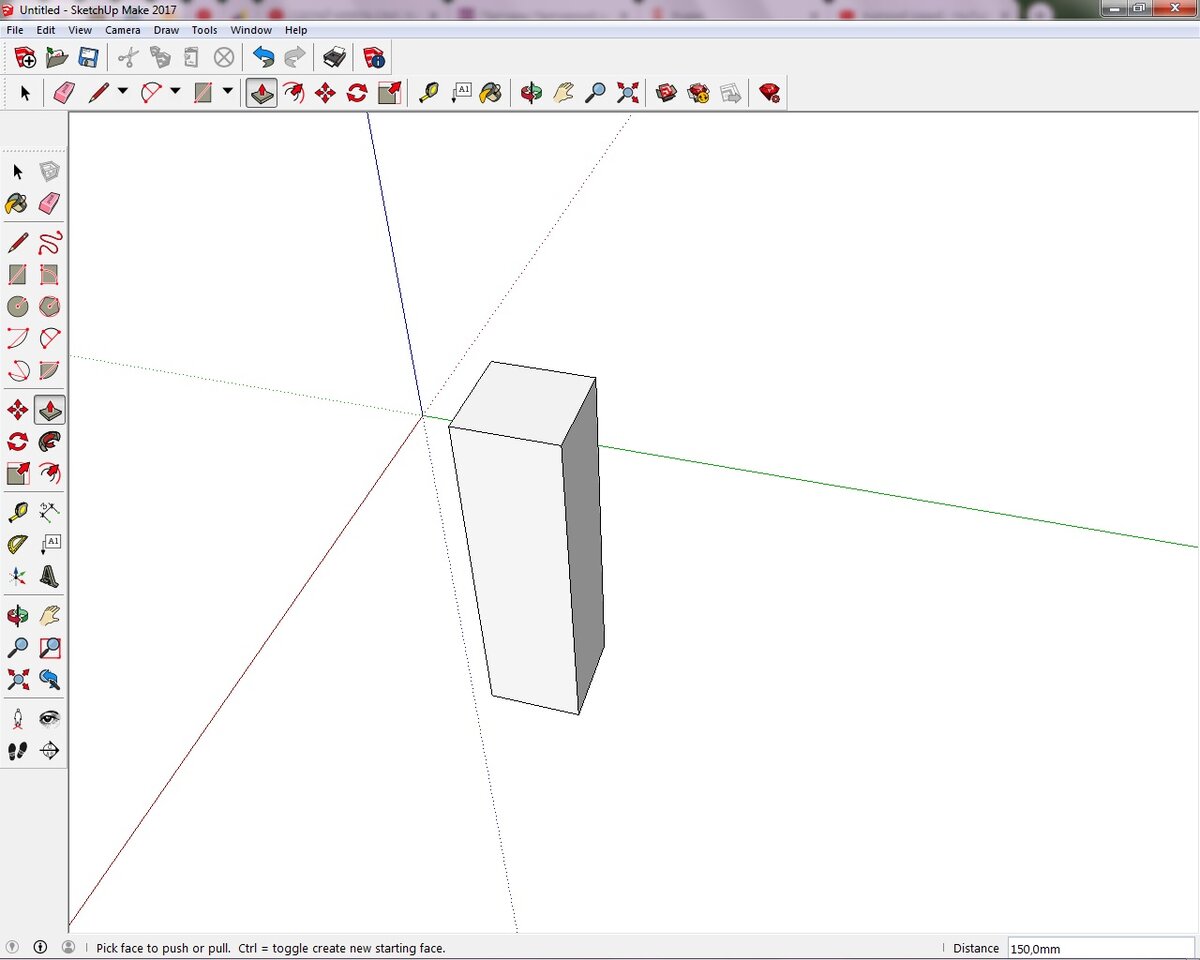
Task: Click the Previous view icon
Action: [x=50, y=679]
